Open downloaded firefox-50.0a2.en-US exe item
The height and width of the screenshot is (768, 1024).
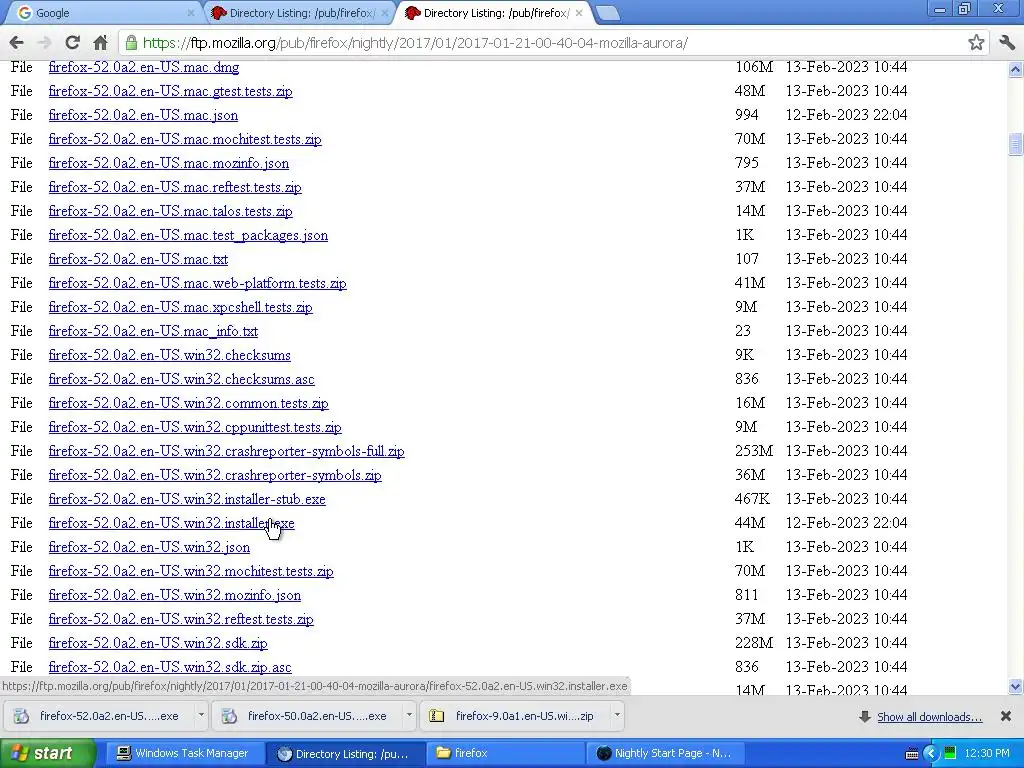[308, 716]
